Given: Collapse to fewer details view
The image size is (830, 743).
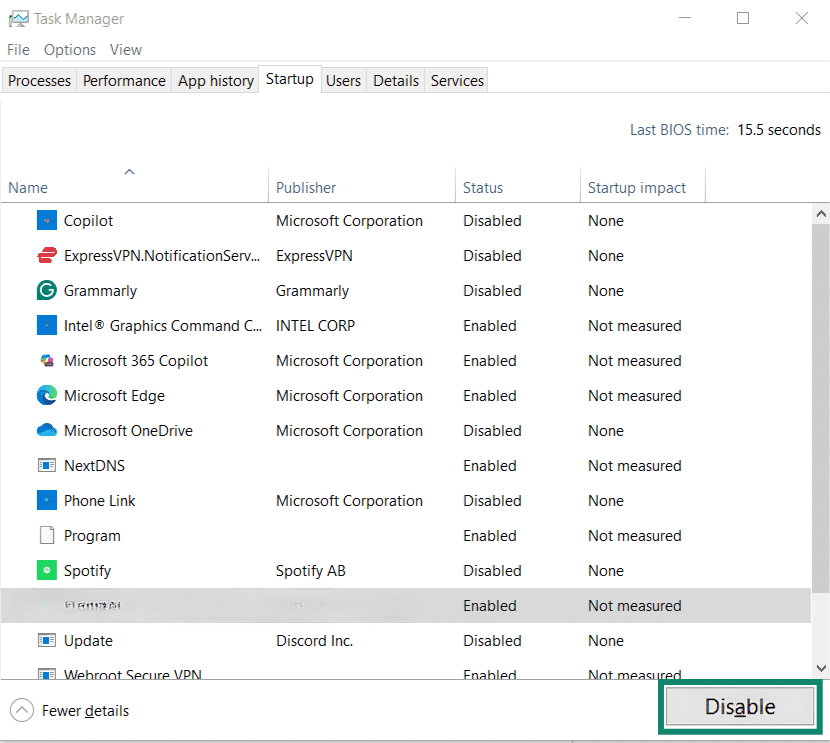Looking at the screenshot, I should (x=68, y=710).
